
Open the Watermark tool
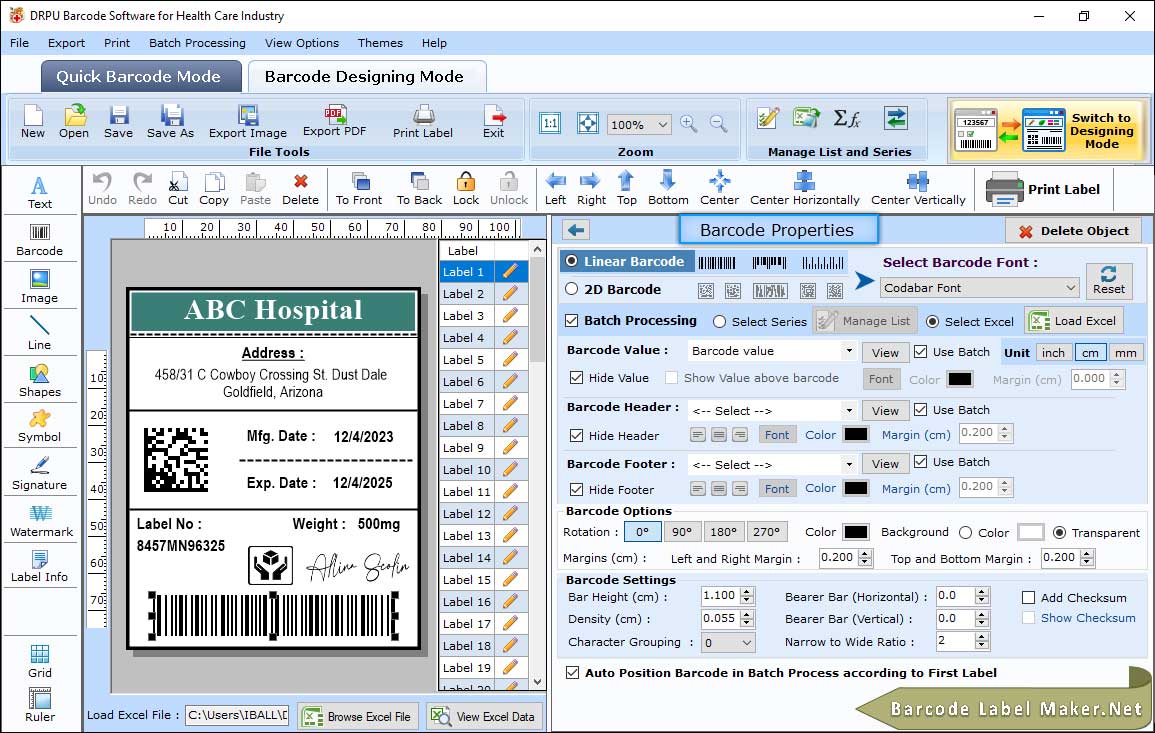click(41, 521)
